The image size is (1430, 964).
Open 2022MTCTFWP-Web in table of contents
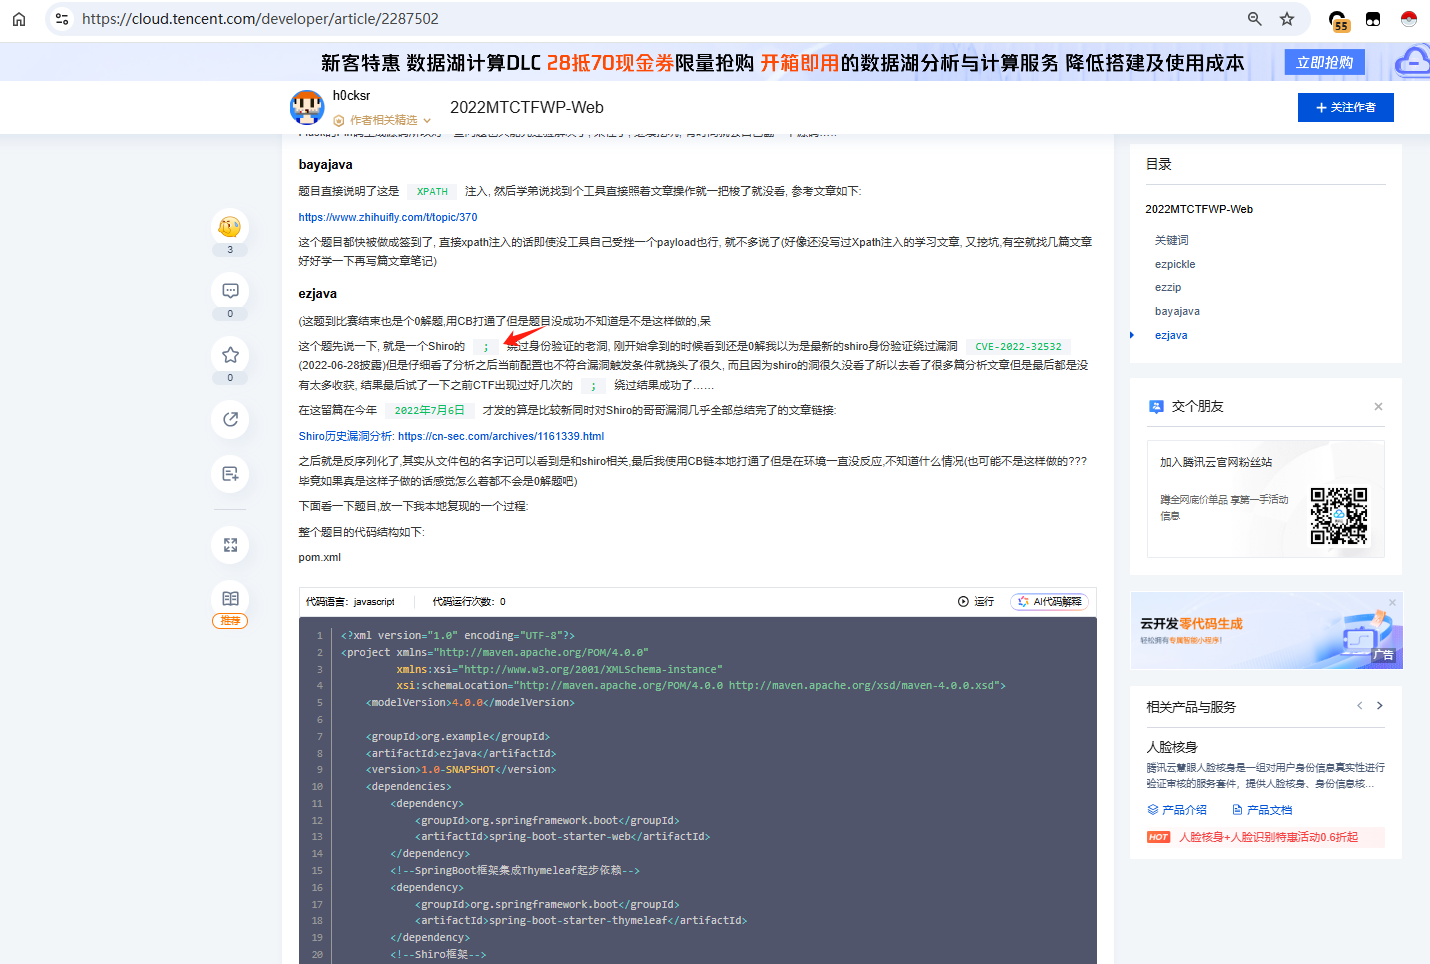(1199, 209)
